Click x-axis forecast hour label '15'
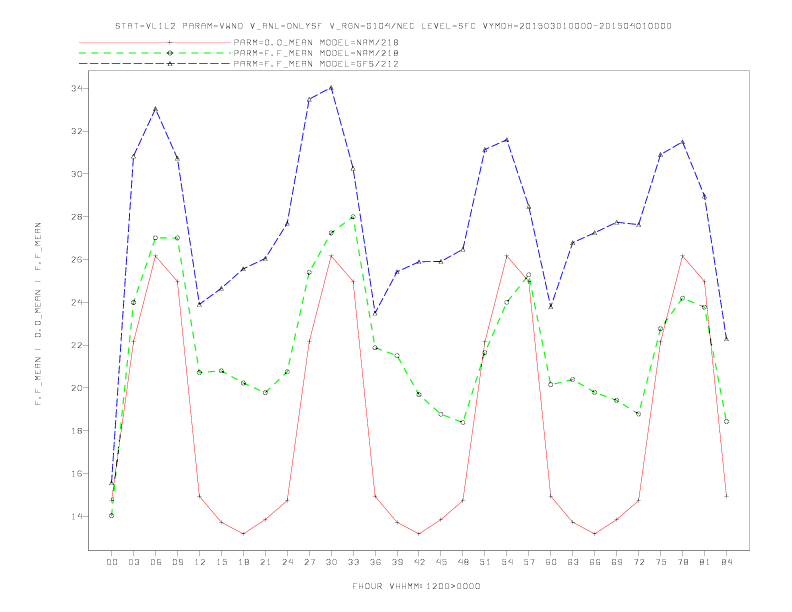The image size is (792, 612). (221, 562)
